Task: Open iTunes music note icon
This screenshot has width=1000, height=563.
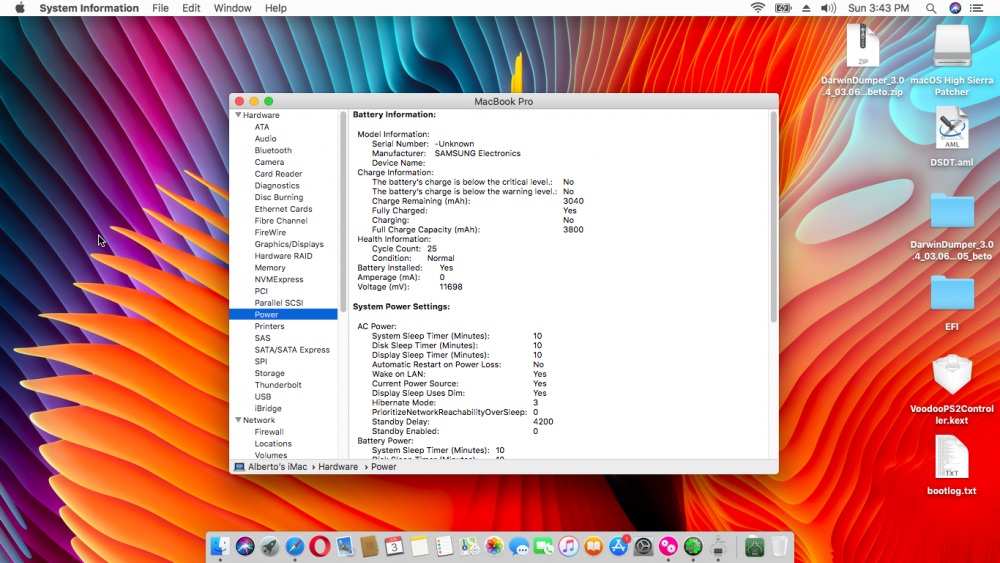Action: point(568,546)
